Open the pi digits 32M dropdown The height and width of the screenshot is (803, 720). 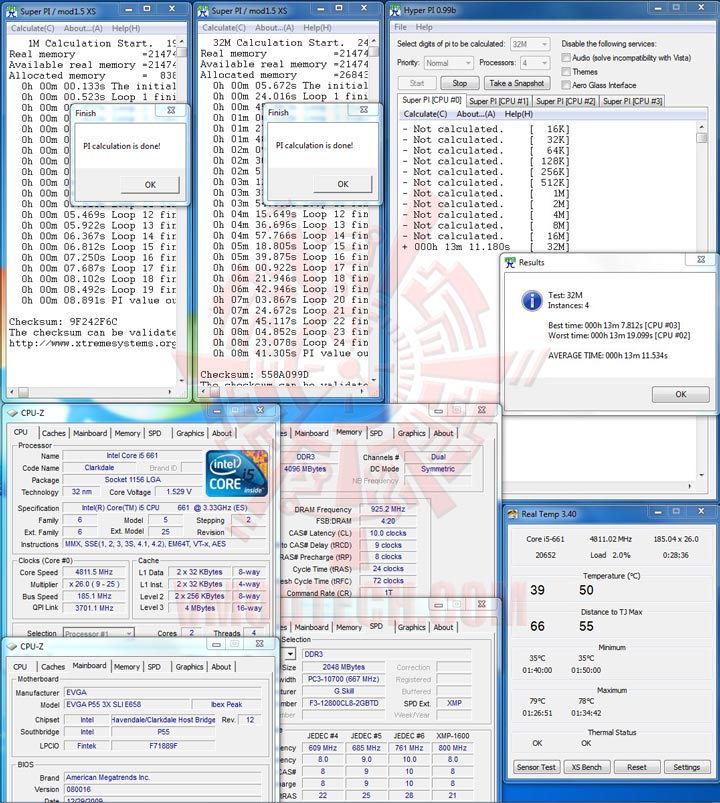[530, 44]
